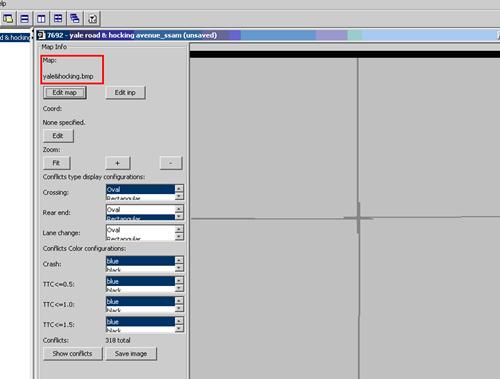This screenshot has height=379, width=500.
Task: Click the Fit zoom button
Action: 56,163
